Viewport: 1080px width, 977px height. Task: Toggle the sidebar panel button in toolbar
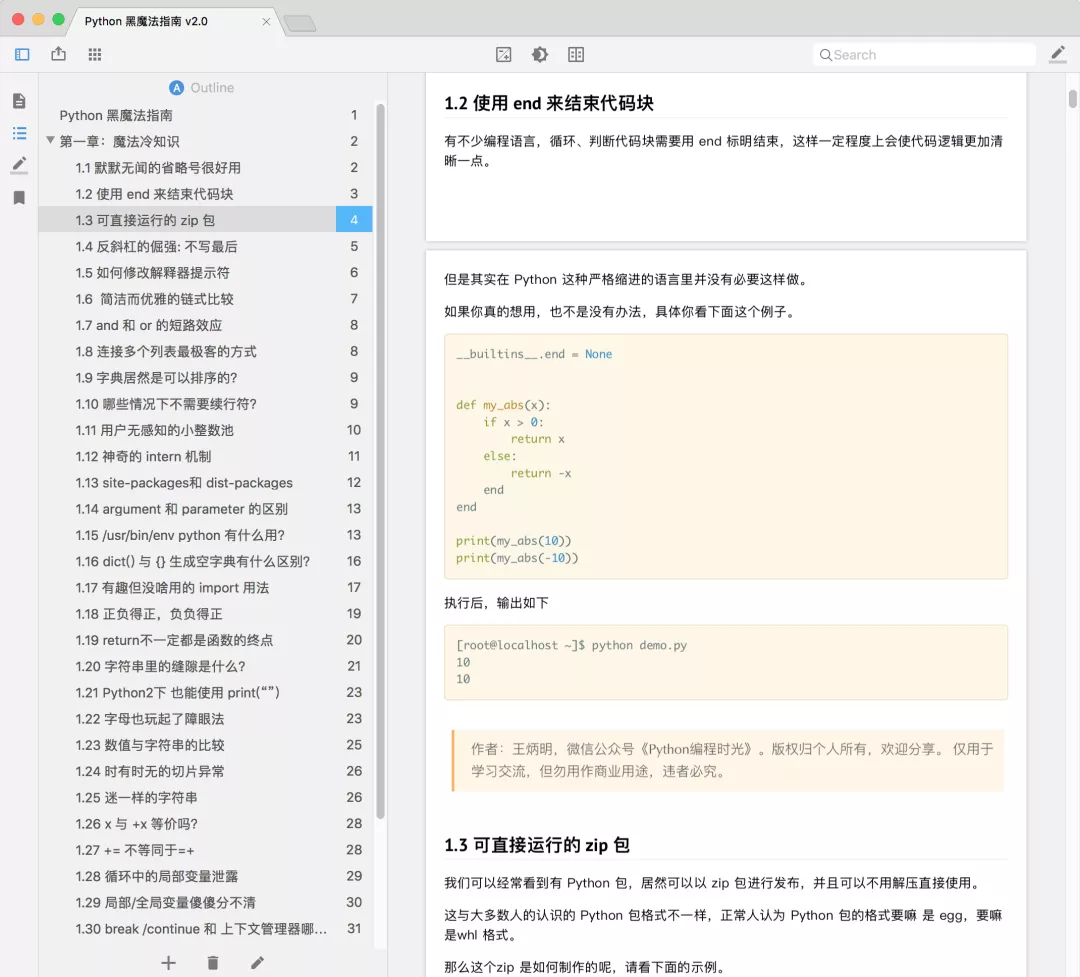[22, 55]
